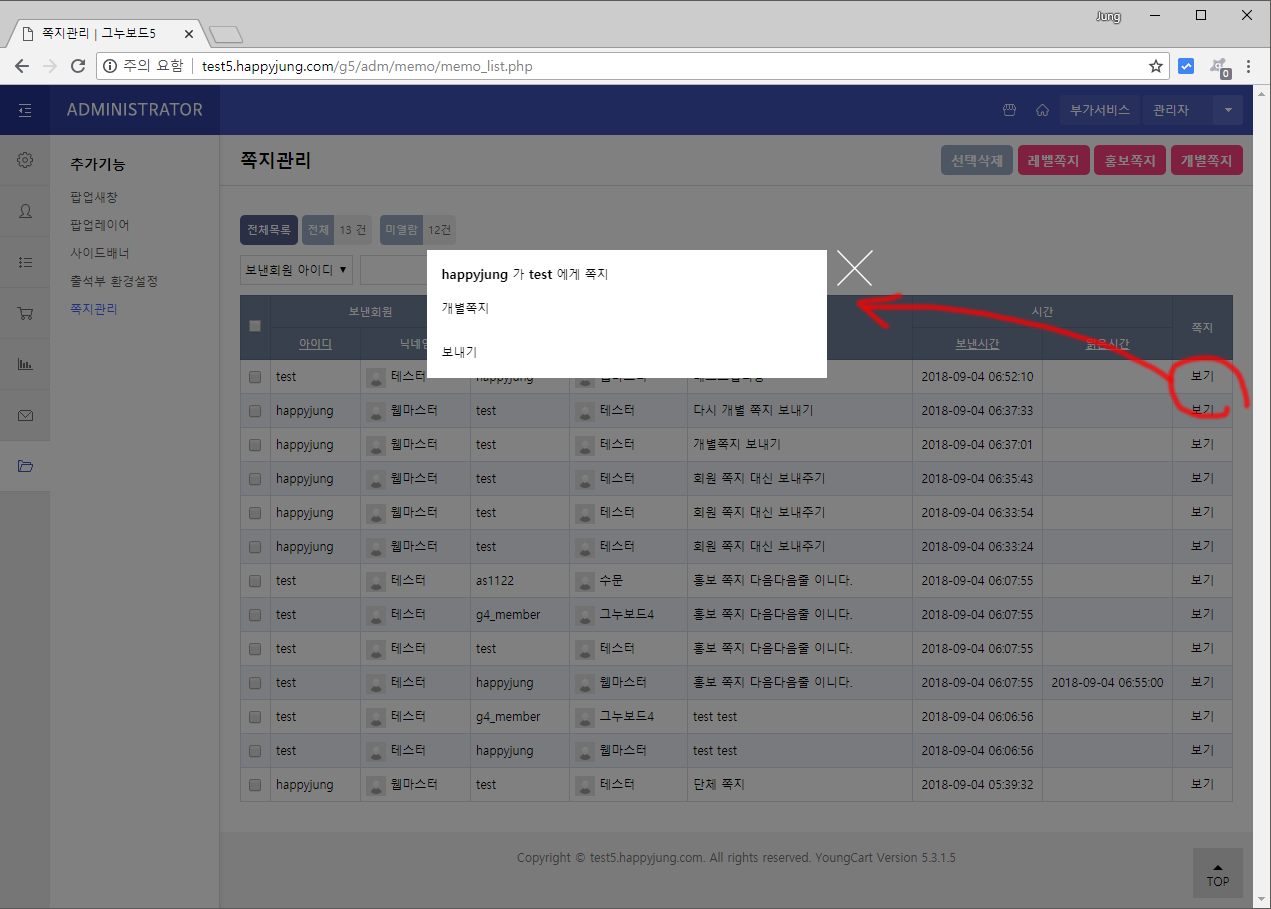Click the 선택삭제 button
This screenshot has width=1271, height=909.
tap(977, 160)
